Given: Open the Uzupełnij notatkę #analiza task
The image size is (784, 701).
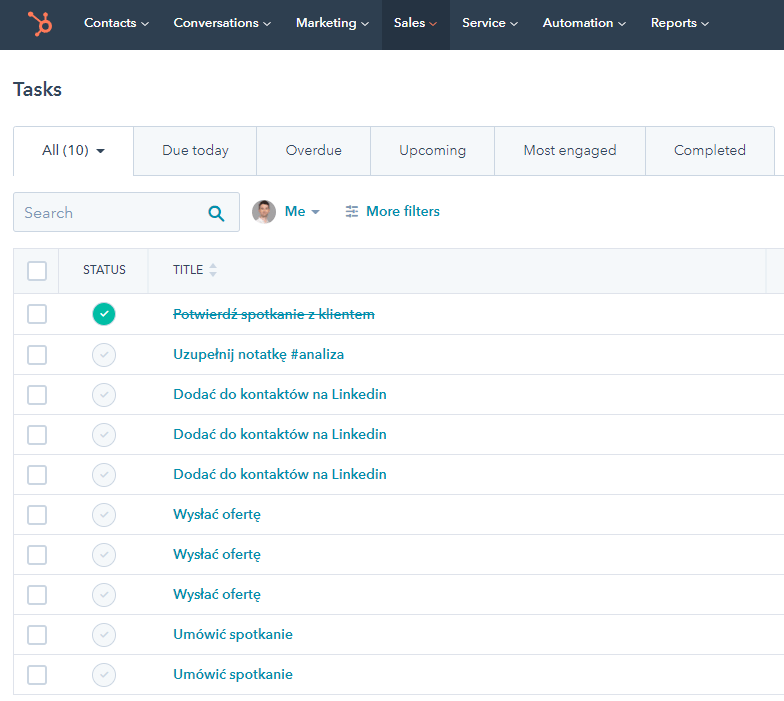Looking at the screenshot, I should (258, 354).
